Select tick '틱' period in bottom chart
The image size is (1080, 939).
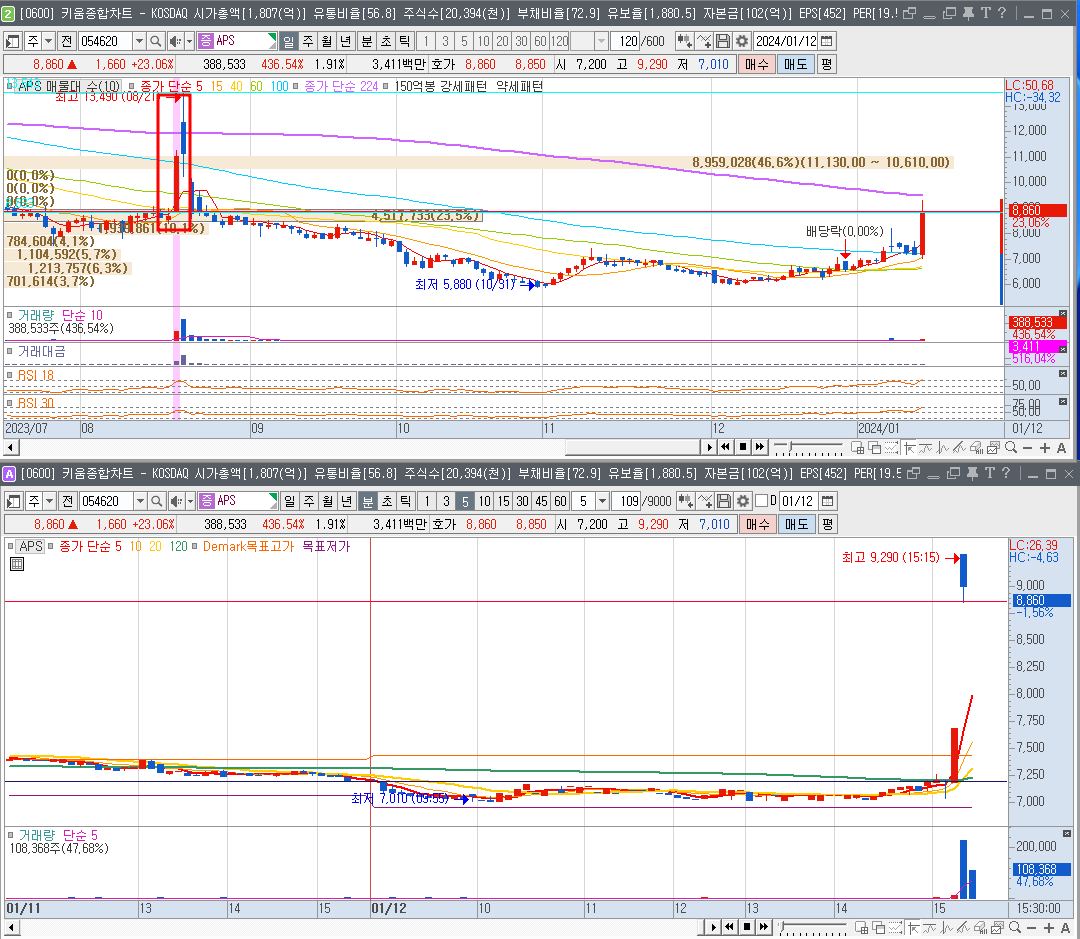tap(406, 501)
